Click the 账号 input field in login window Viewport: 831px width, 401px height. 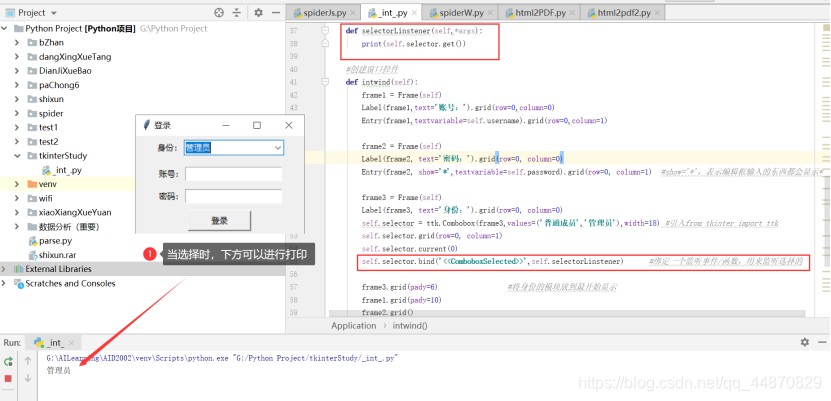click(x=234, y=174)
